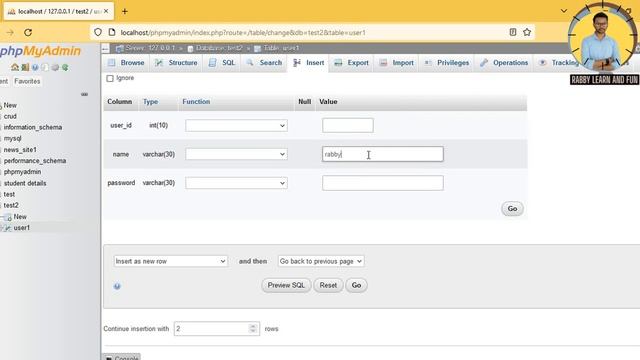The width and height of the screenshot is (640, 360).
Task: Select the information_schema database
Action: pyautogui.click(x=33, y=127)
